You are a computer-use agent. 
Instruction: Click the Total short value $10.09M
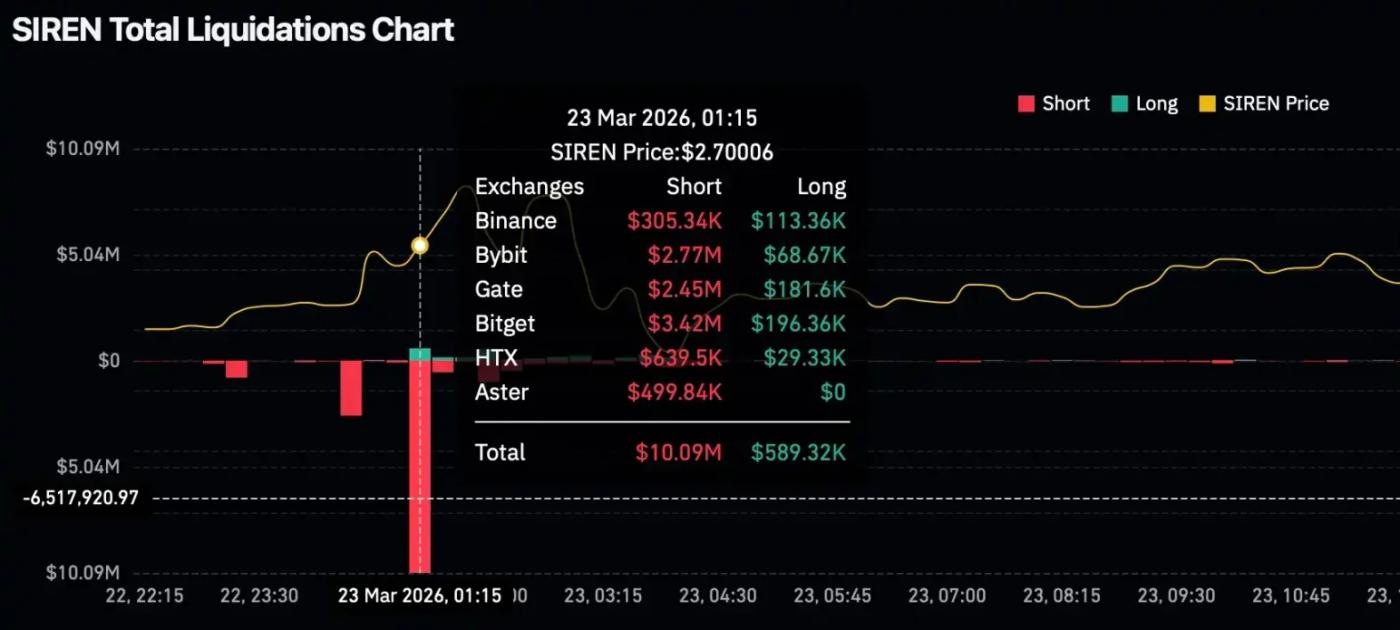pos(679,452)
